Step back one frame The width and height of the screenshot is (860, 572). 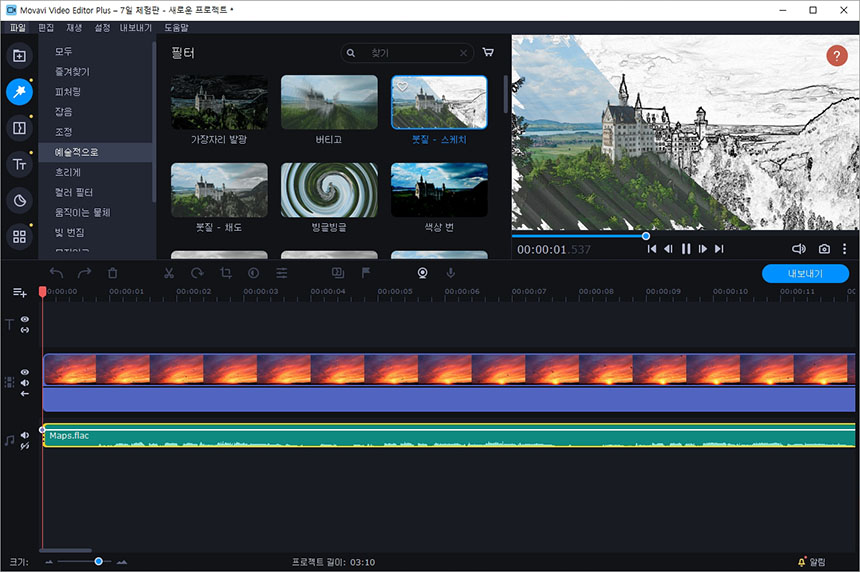coord(668,249)
